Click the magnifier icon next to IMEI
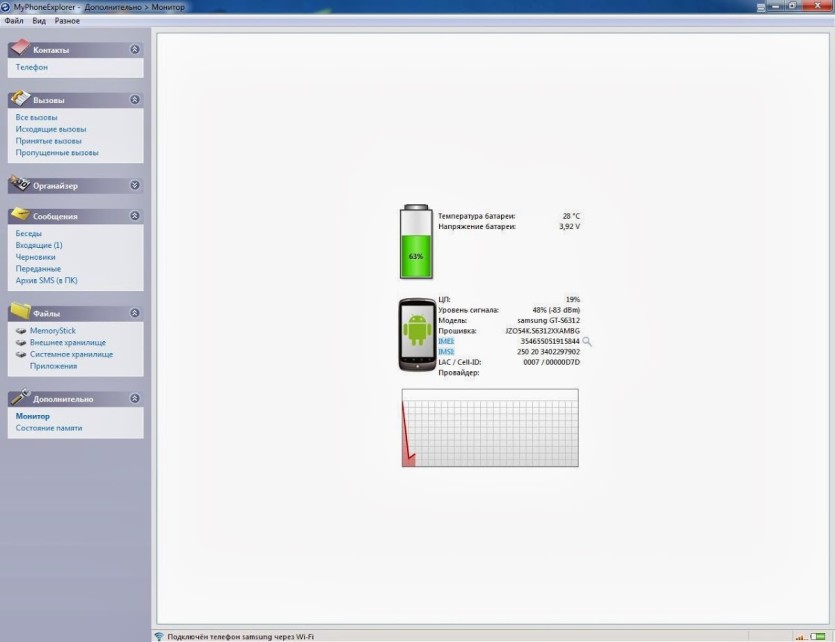The width and height of the screenshot is (835, 642). 587,342
